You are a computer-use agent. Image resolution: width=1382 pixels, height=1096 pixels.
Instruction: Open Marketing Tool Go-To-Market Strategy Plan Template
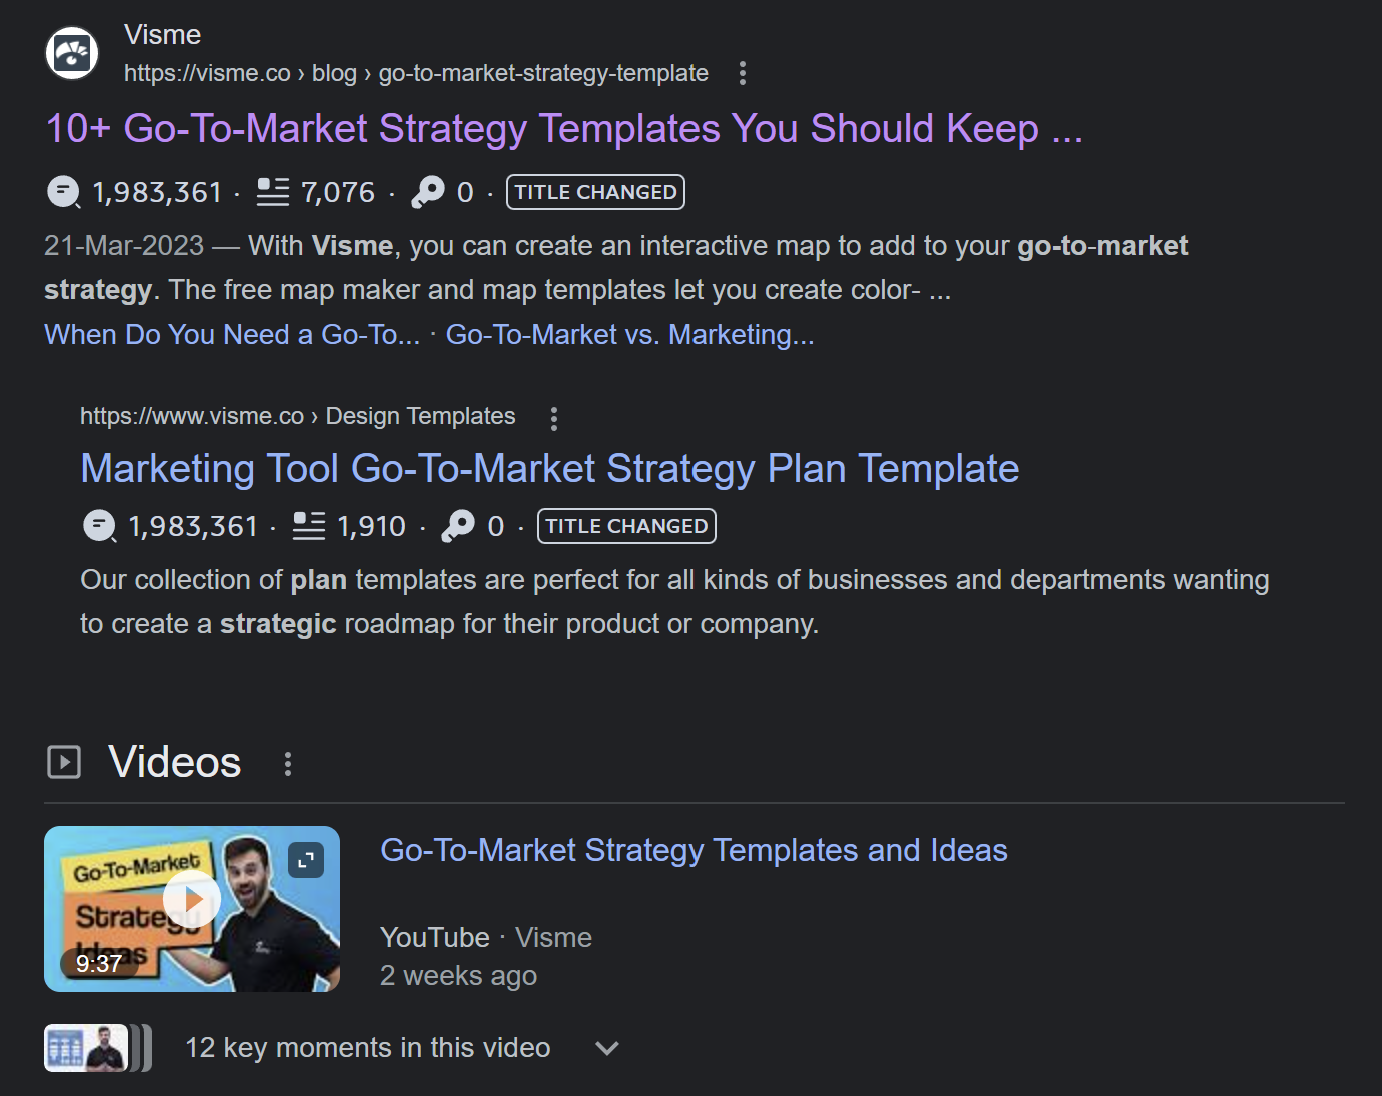pyautogui.click(x=549, y=469)
